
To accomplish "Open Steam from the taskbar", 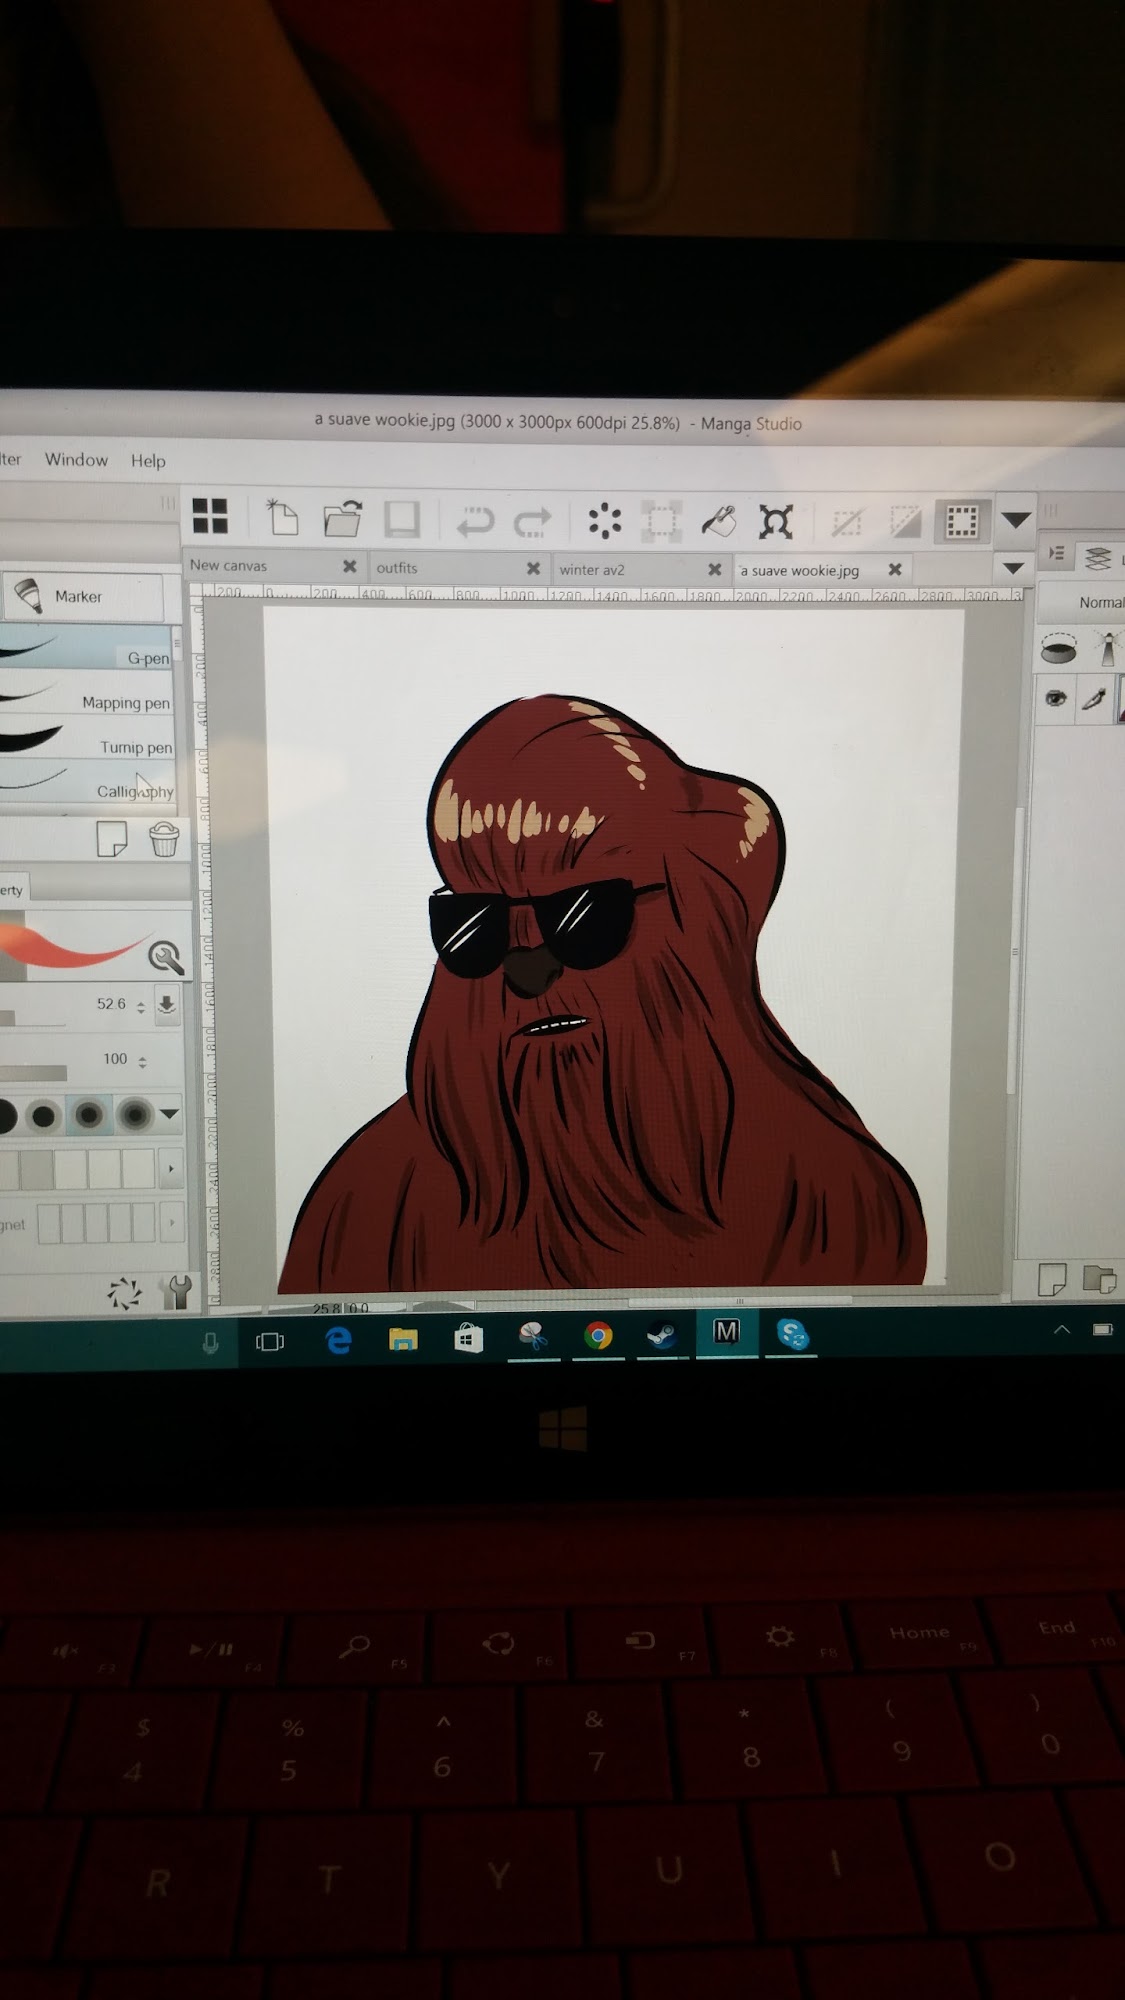I will click(x=661, y=1335).
